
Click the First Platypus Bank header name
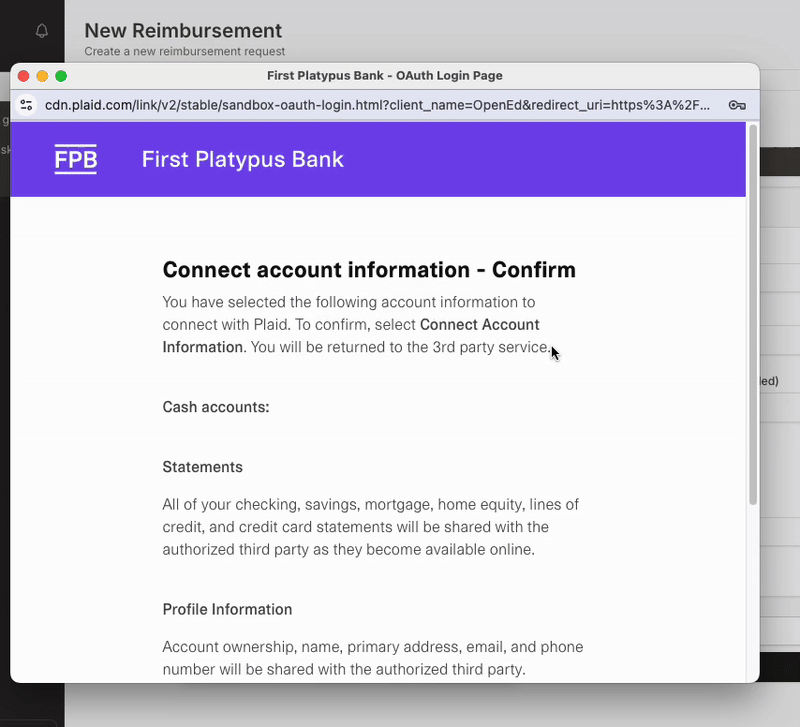(242, 159)
